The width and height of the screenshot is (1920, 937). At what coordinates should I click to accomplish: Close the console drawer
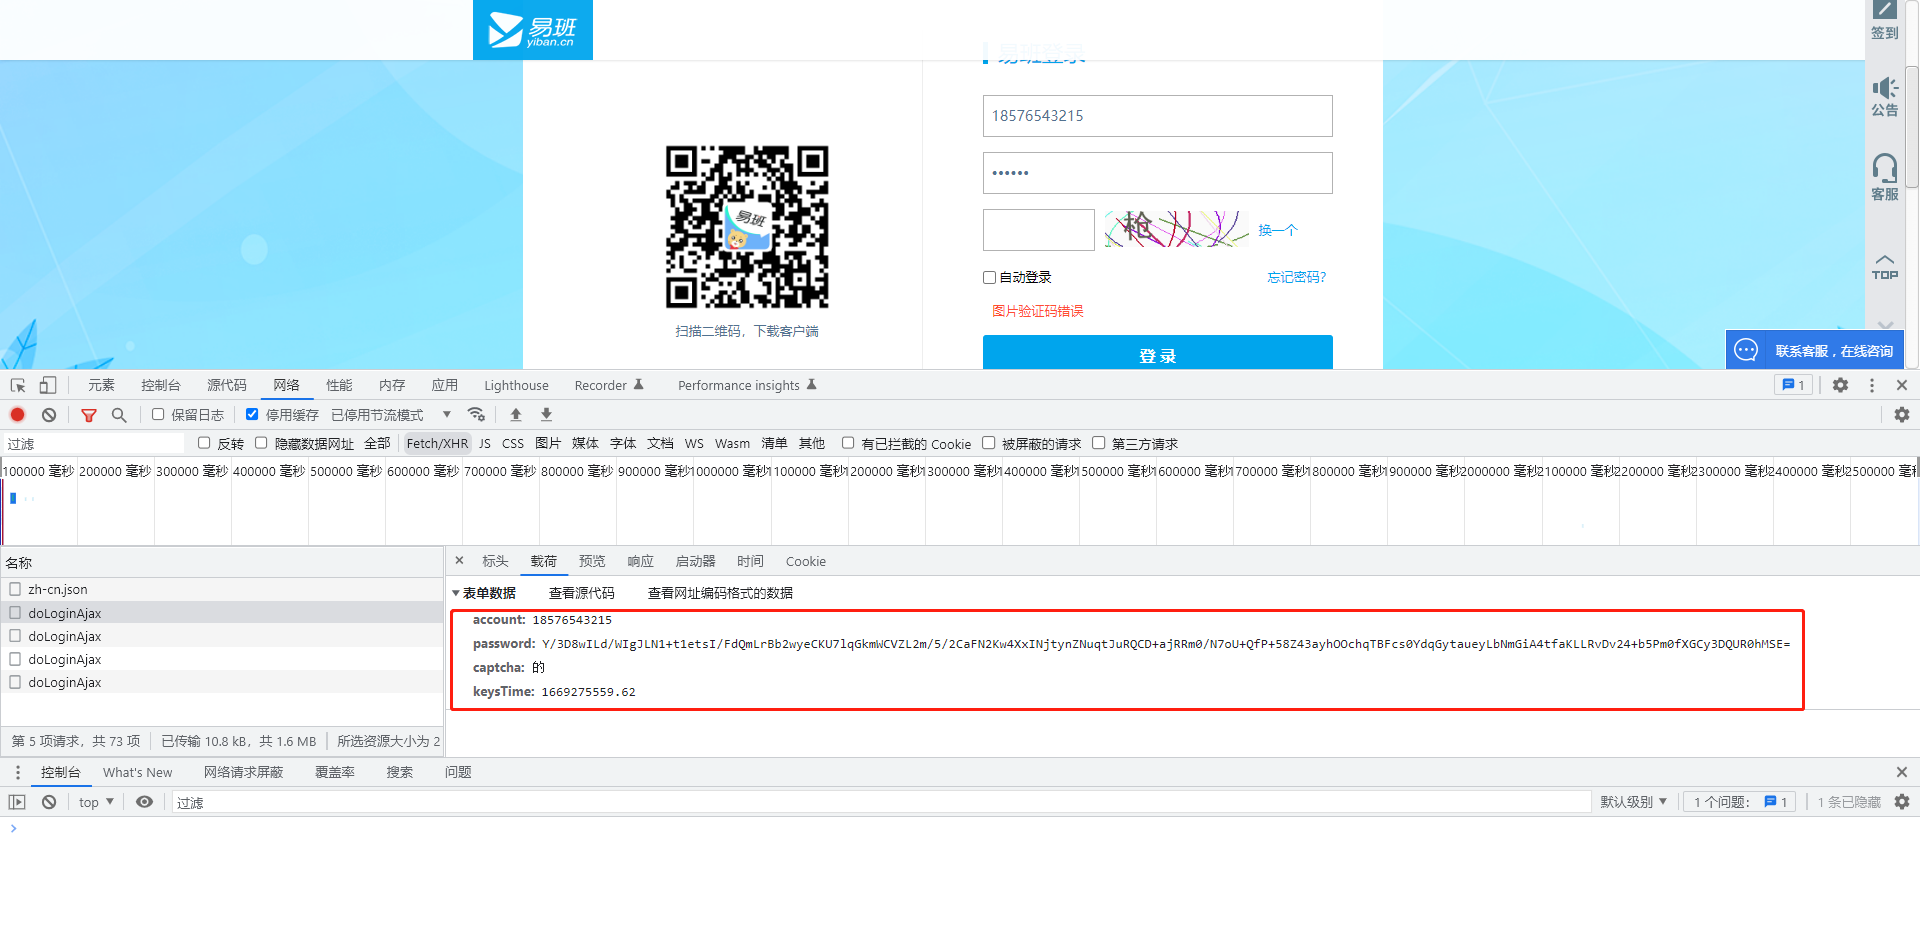coord(1902,772)
